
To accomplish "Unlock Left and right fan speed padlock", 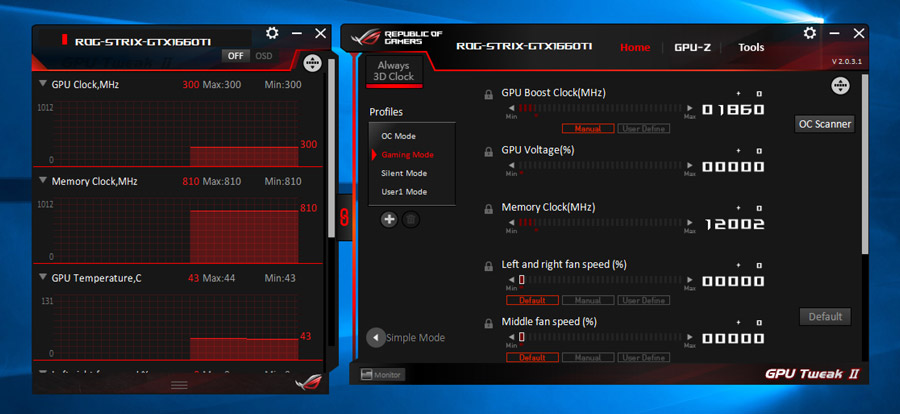I will pos(488,266).
